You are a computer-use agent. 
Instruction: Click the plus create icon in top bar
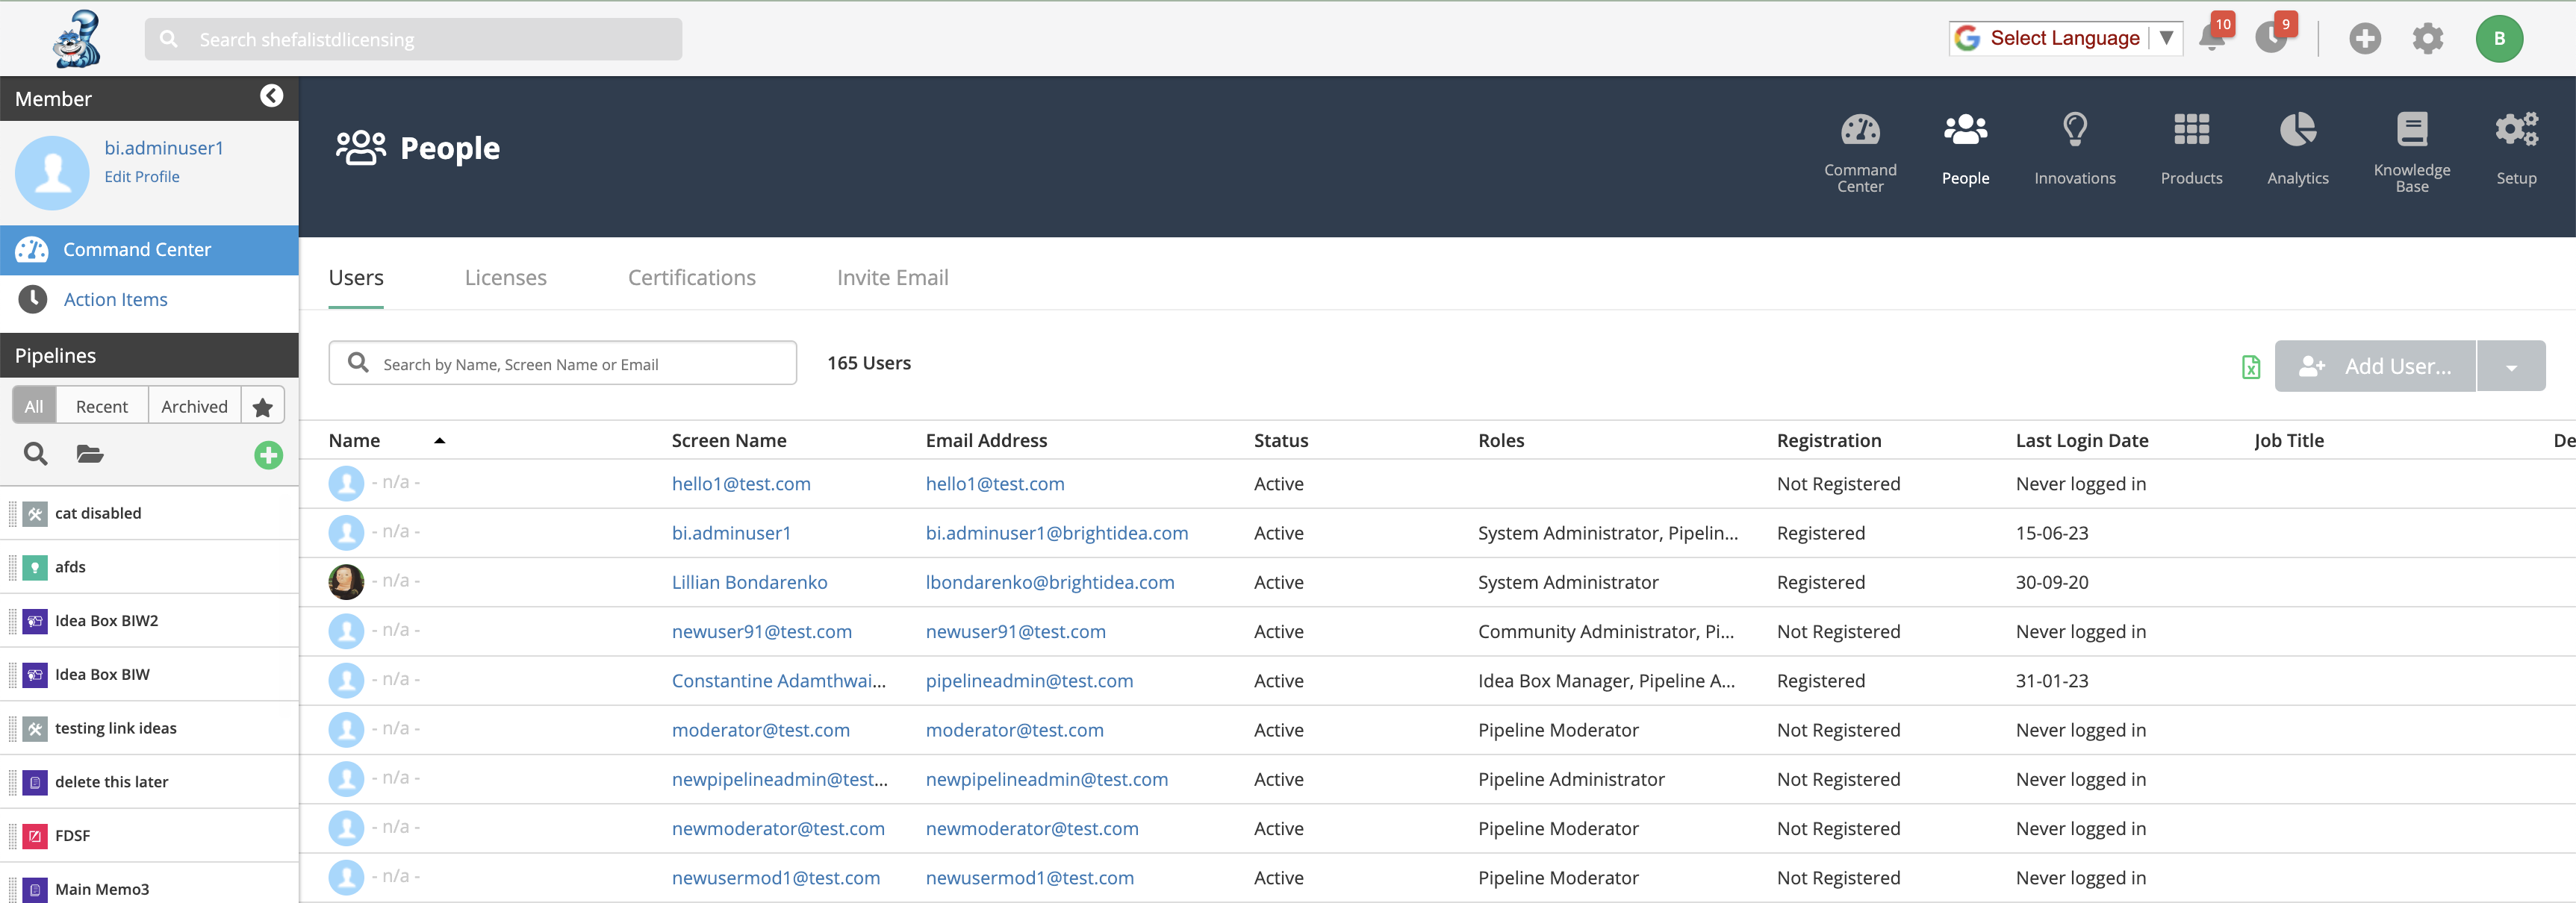pyautogui.click(x=2364, y=39)
